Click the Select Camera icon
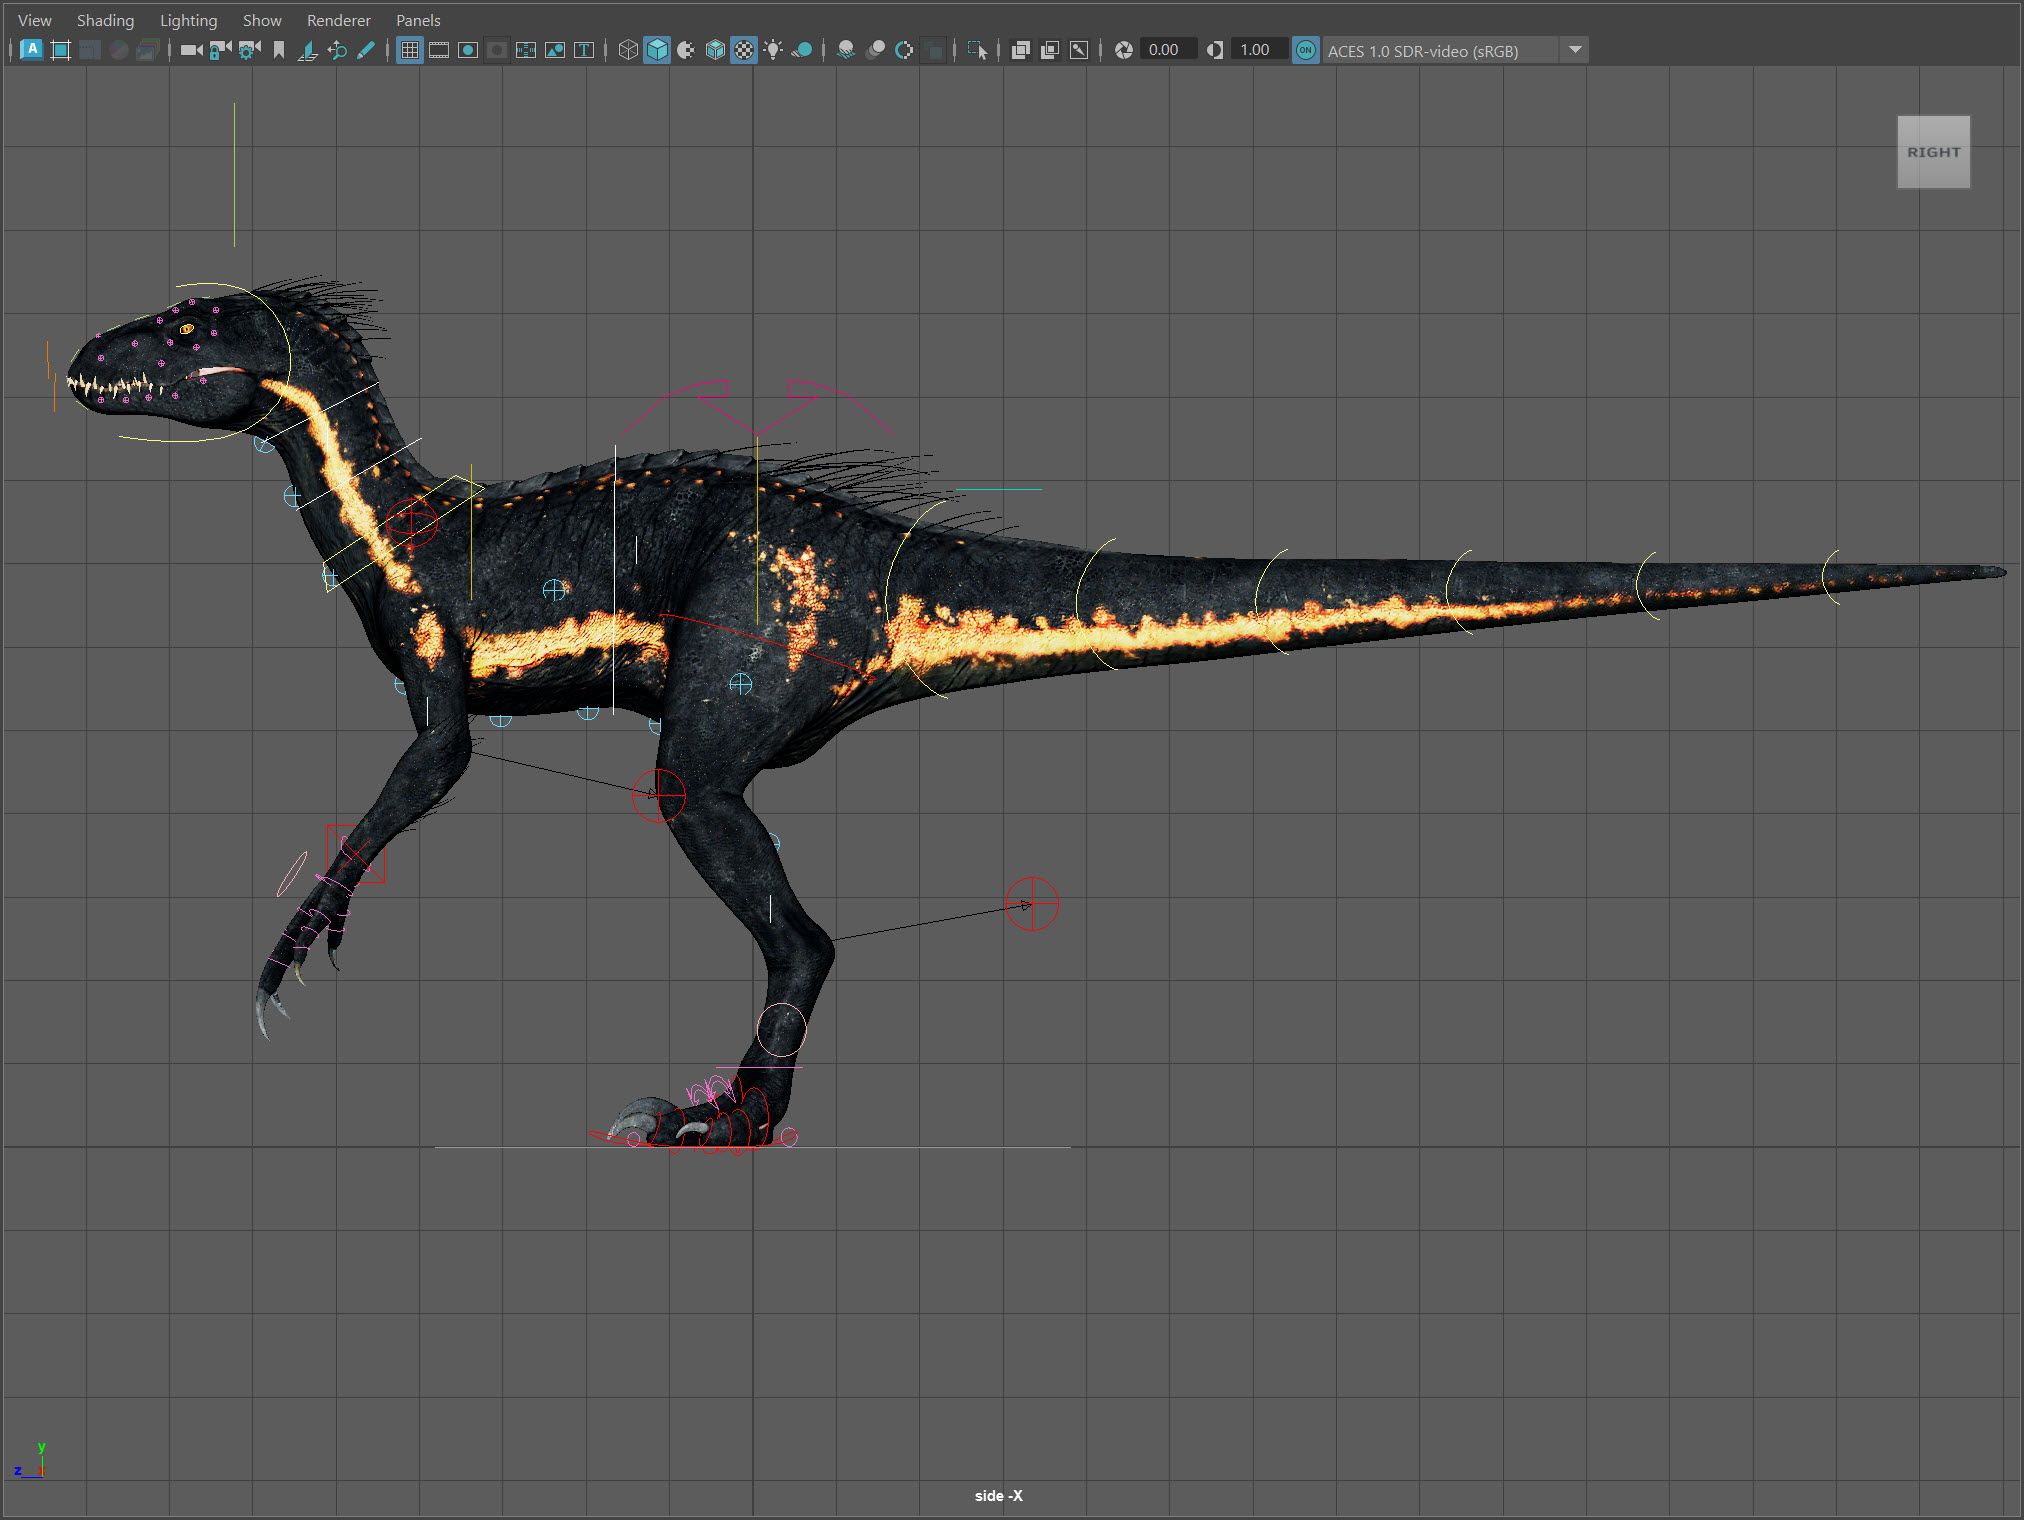2024x1520 pixels. pyautogui.click(x=191, y=50)
